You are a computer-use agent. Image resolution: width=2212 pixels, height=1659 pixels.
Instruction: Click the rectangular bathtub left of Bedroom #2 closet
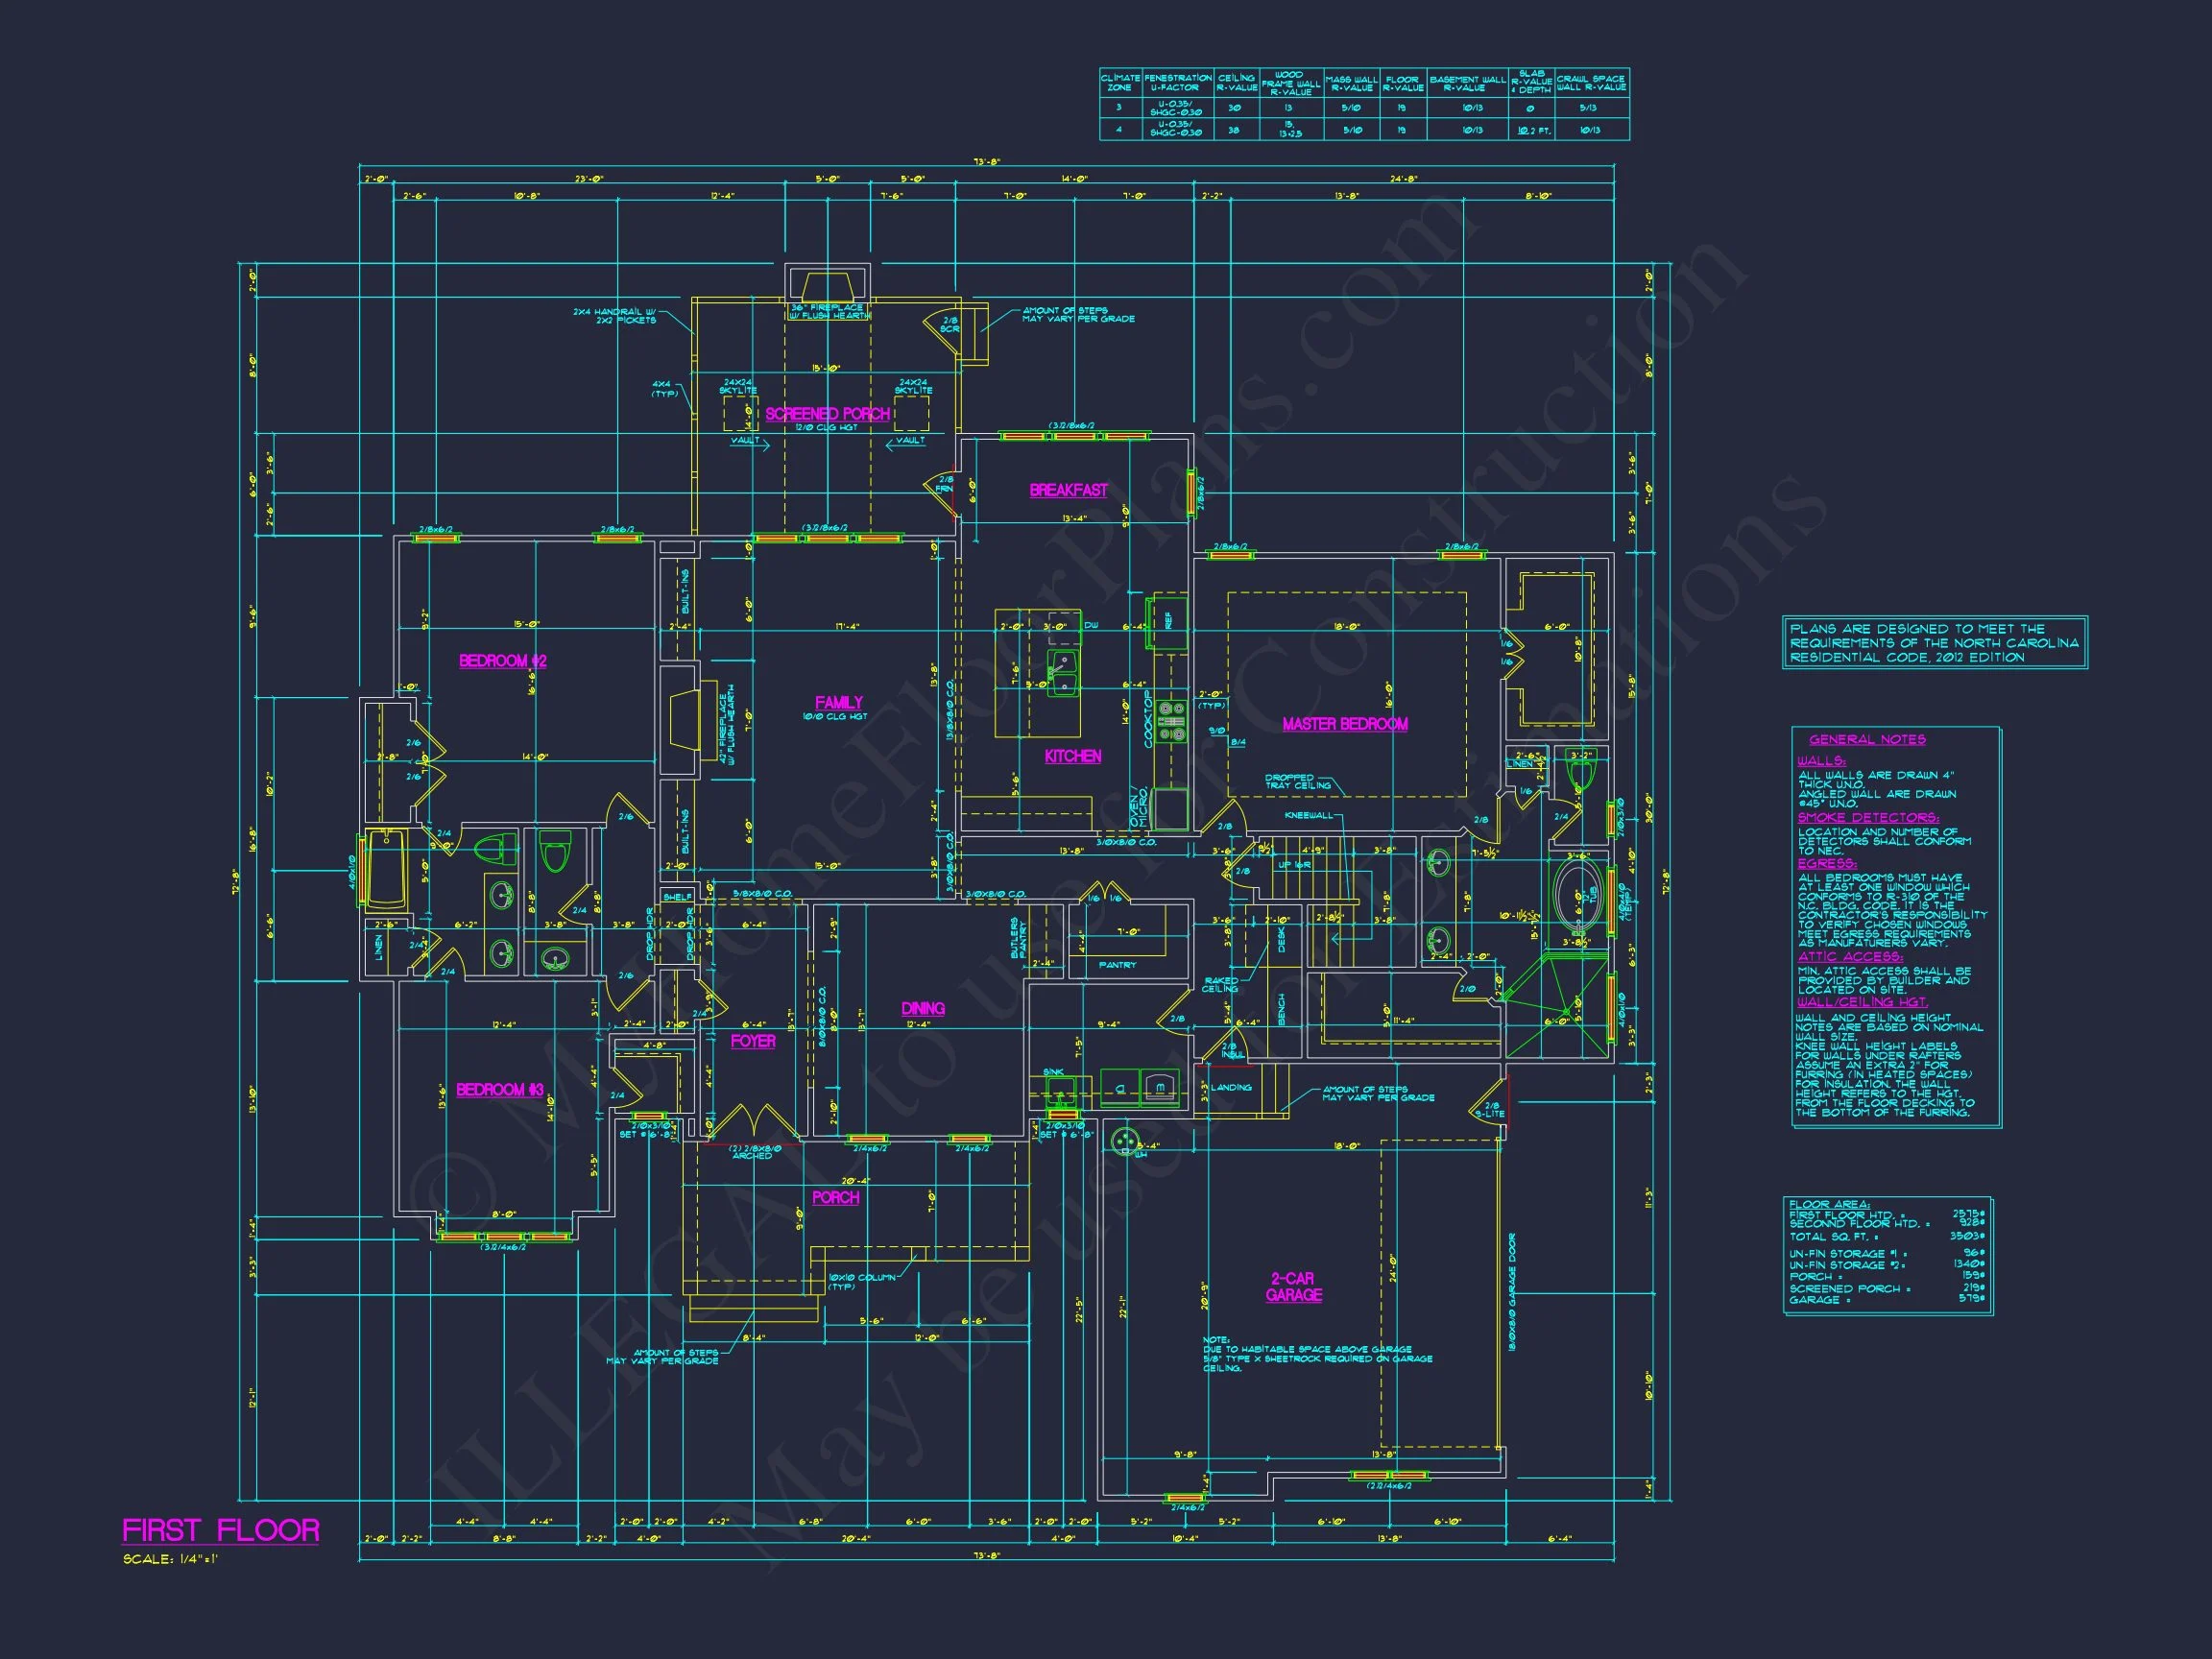coord(386,868)
